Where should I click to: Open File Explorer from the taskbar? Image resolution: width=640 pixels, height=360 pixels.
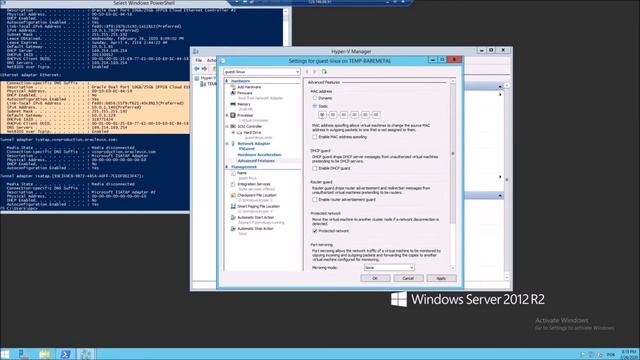click(44, 354)
